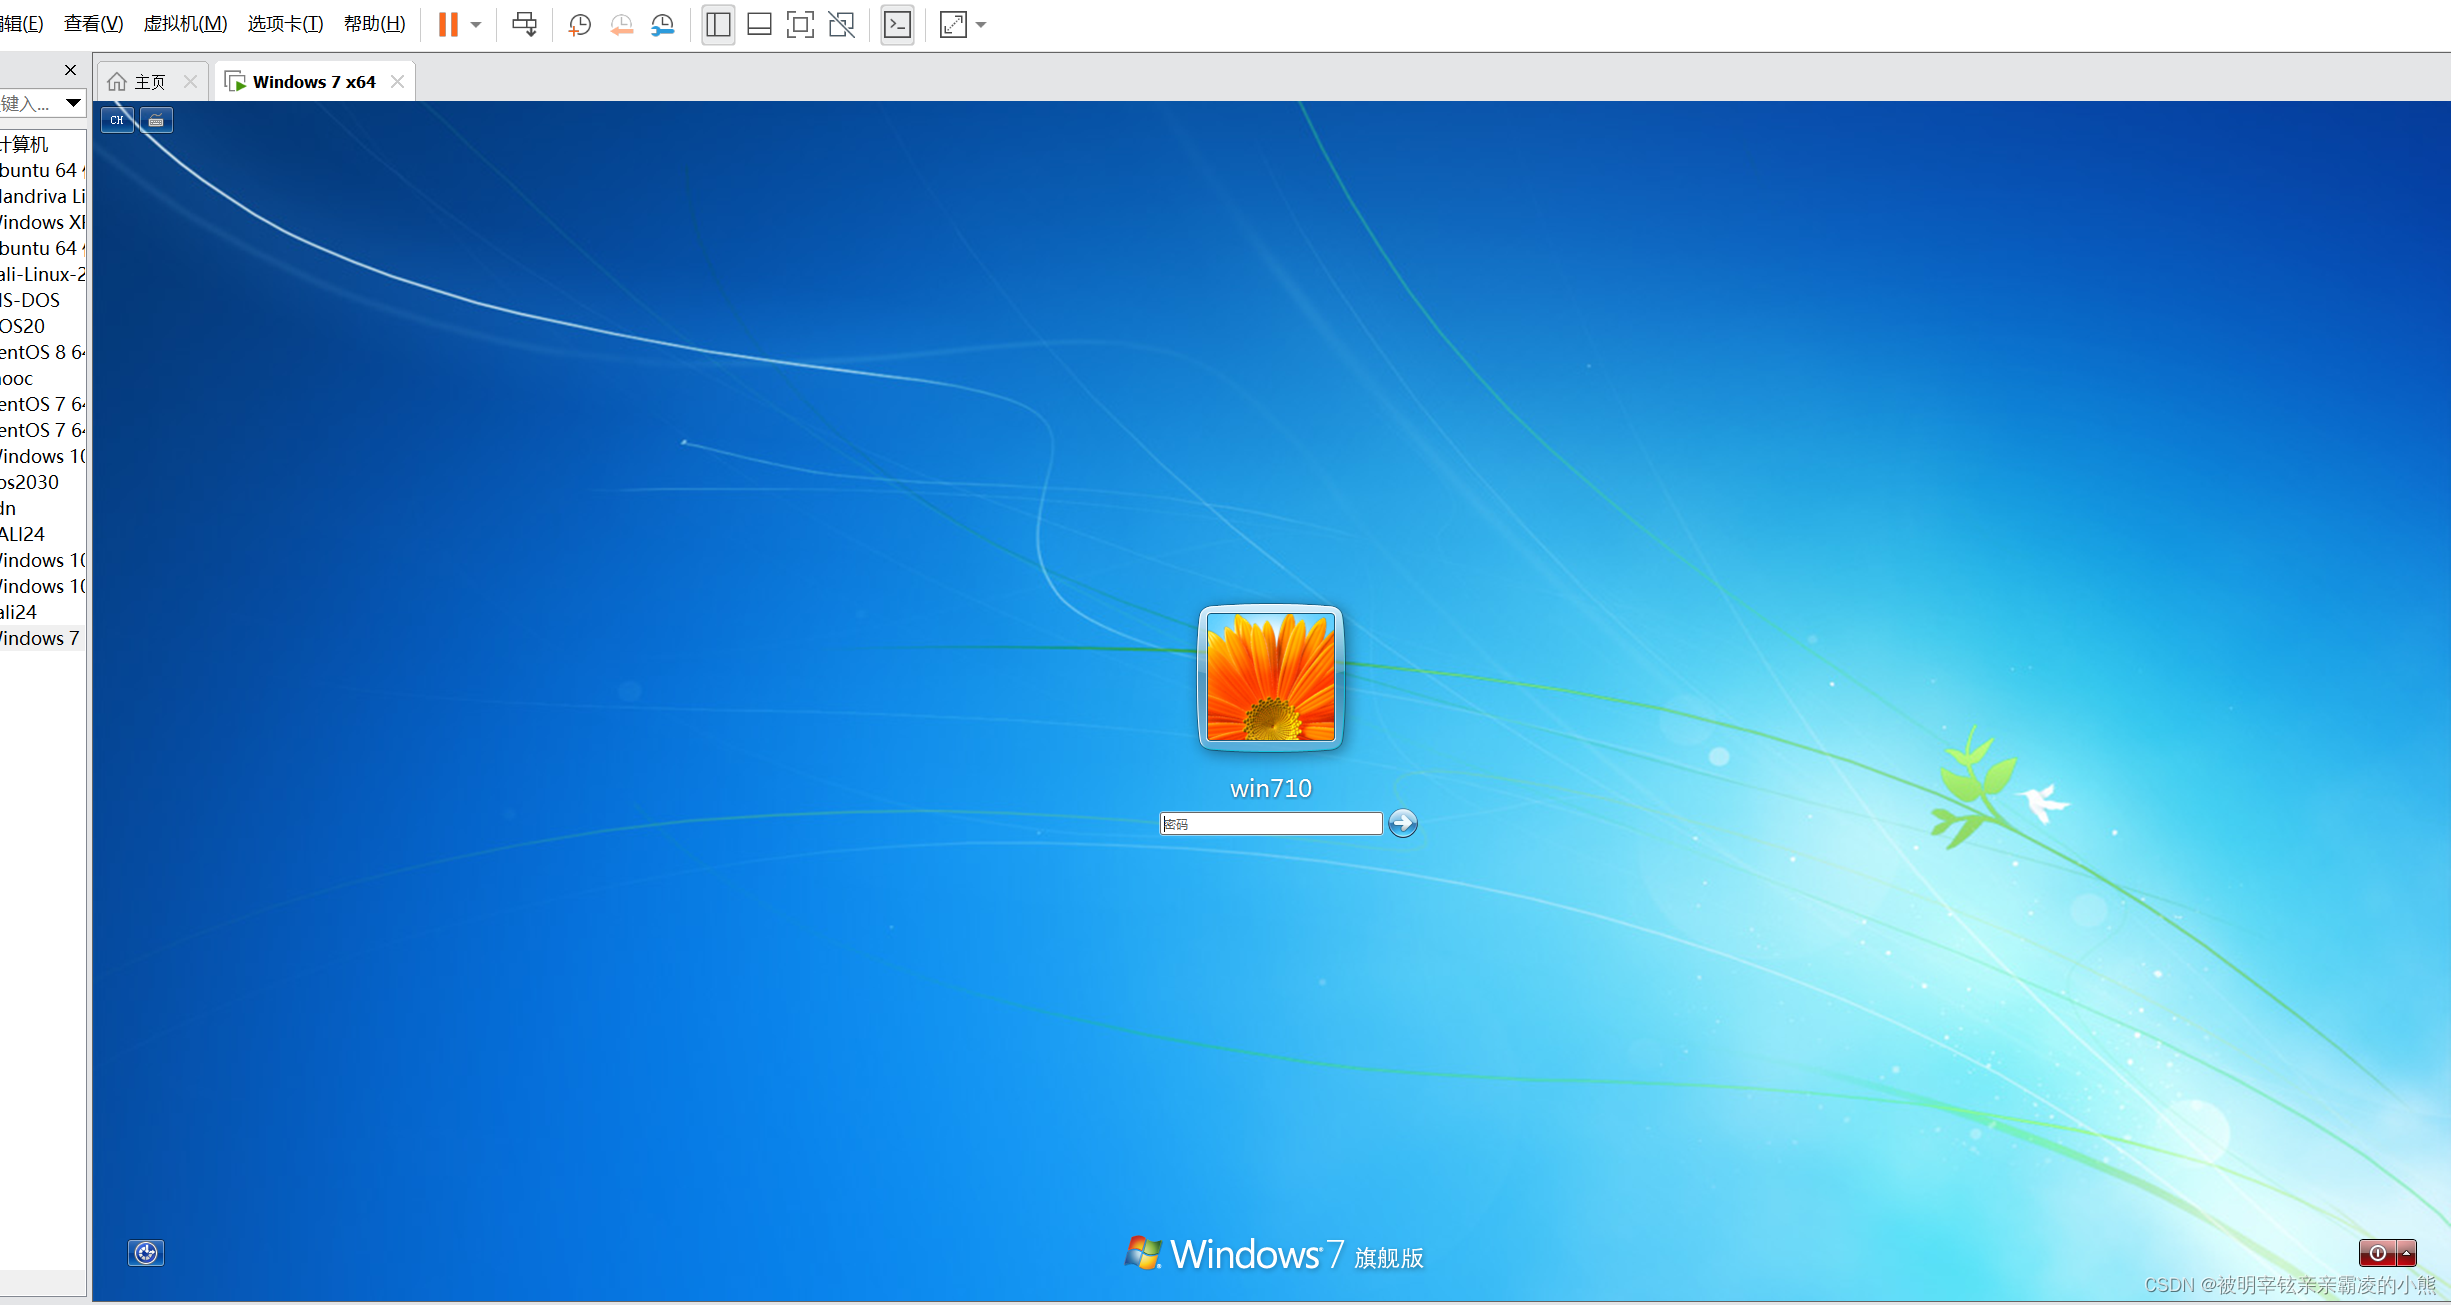Open the library search filter dropdown
The height and width of the screenshot is (1305, 2451).
point(73,103)
